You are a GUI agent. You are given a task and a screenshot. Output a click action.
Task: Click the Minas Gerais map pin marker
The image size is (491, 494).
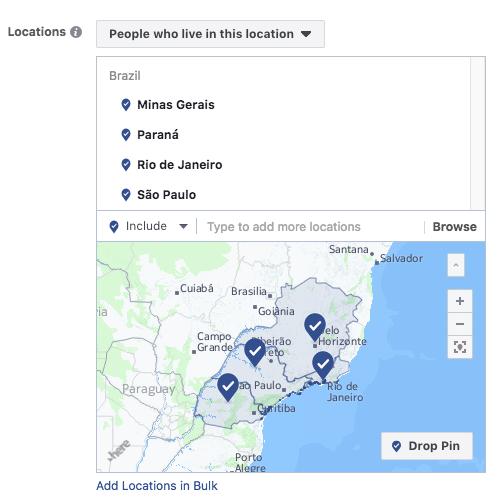pyautogui.click(x=315, y=327)
